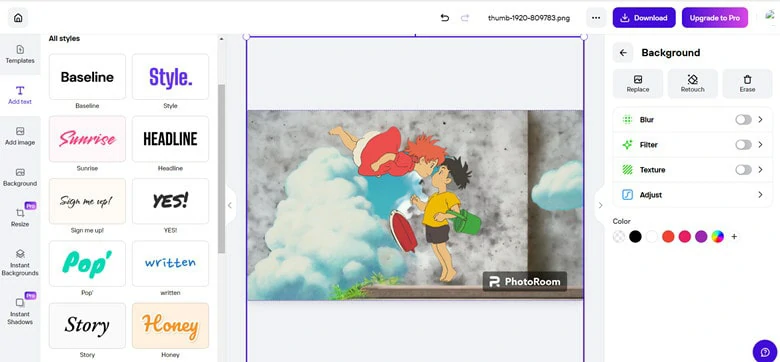This screenshot has height=362, width=780.
Task: Click Upgrade to Pro button
Action: 714,18
